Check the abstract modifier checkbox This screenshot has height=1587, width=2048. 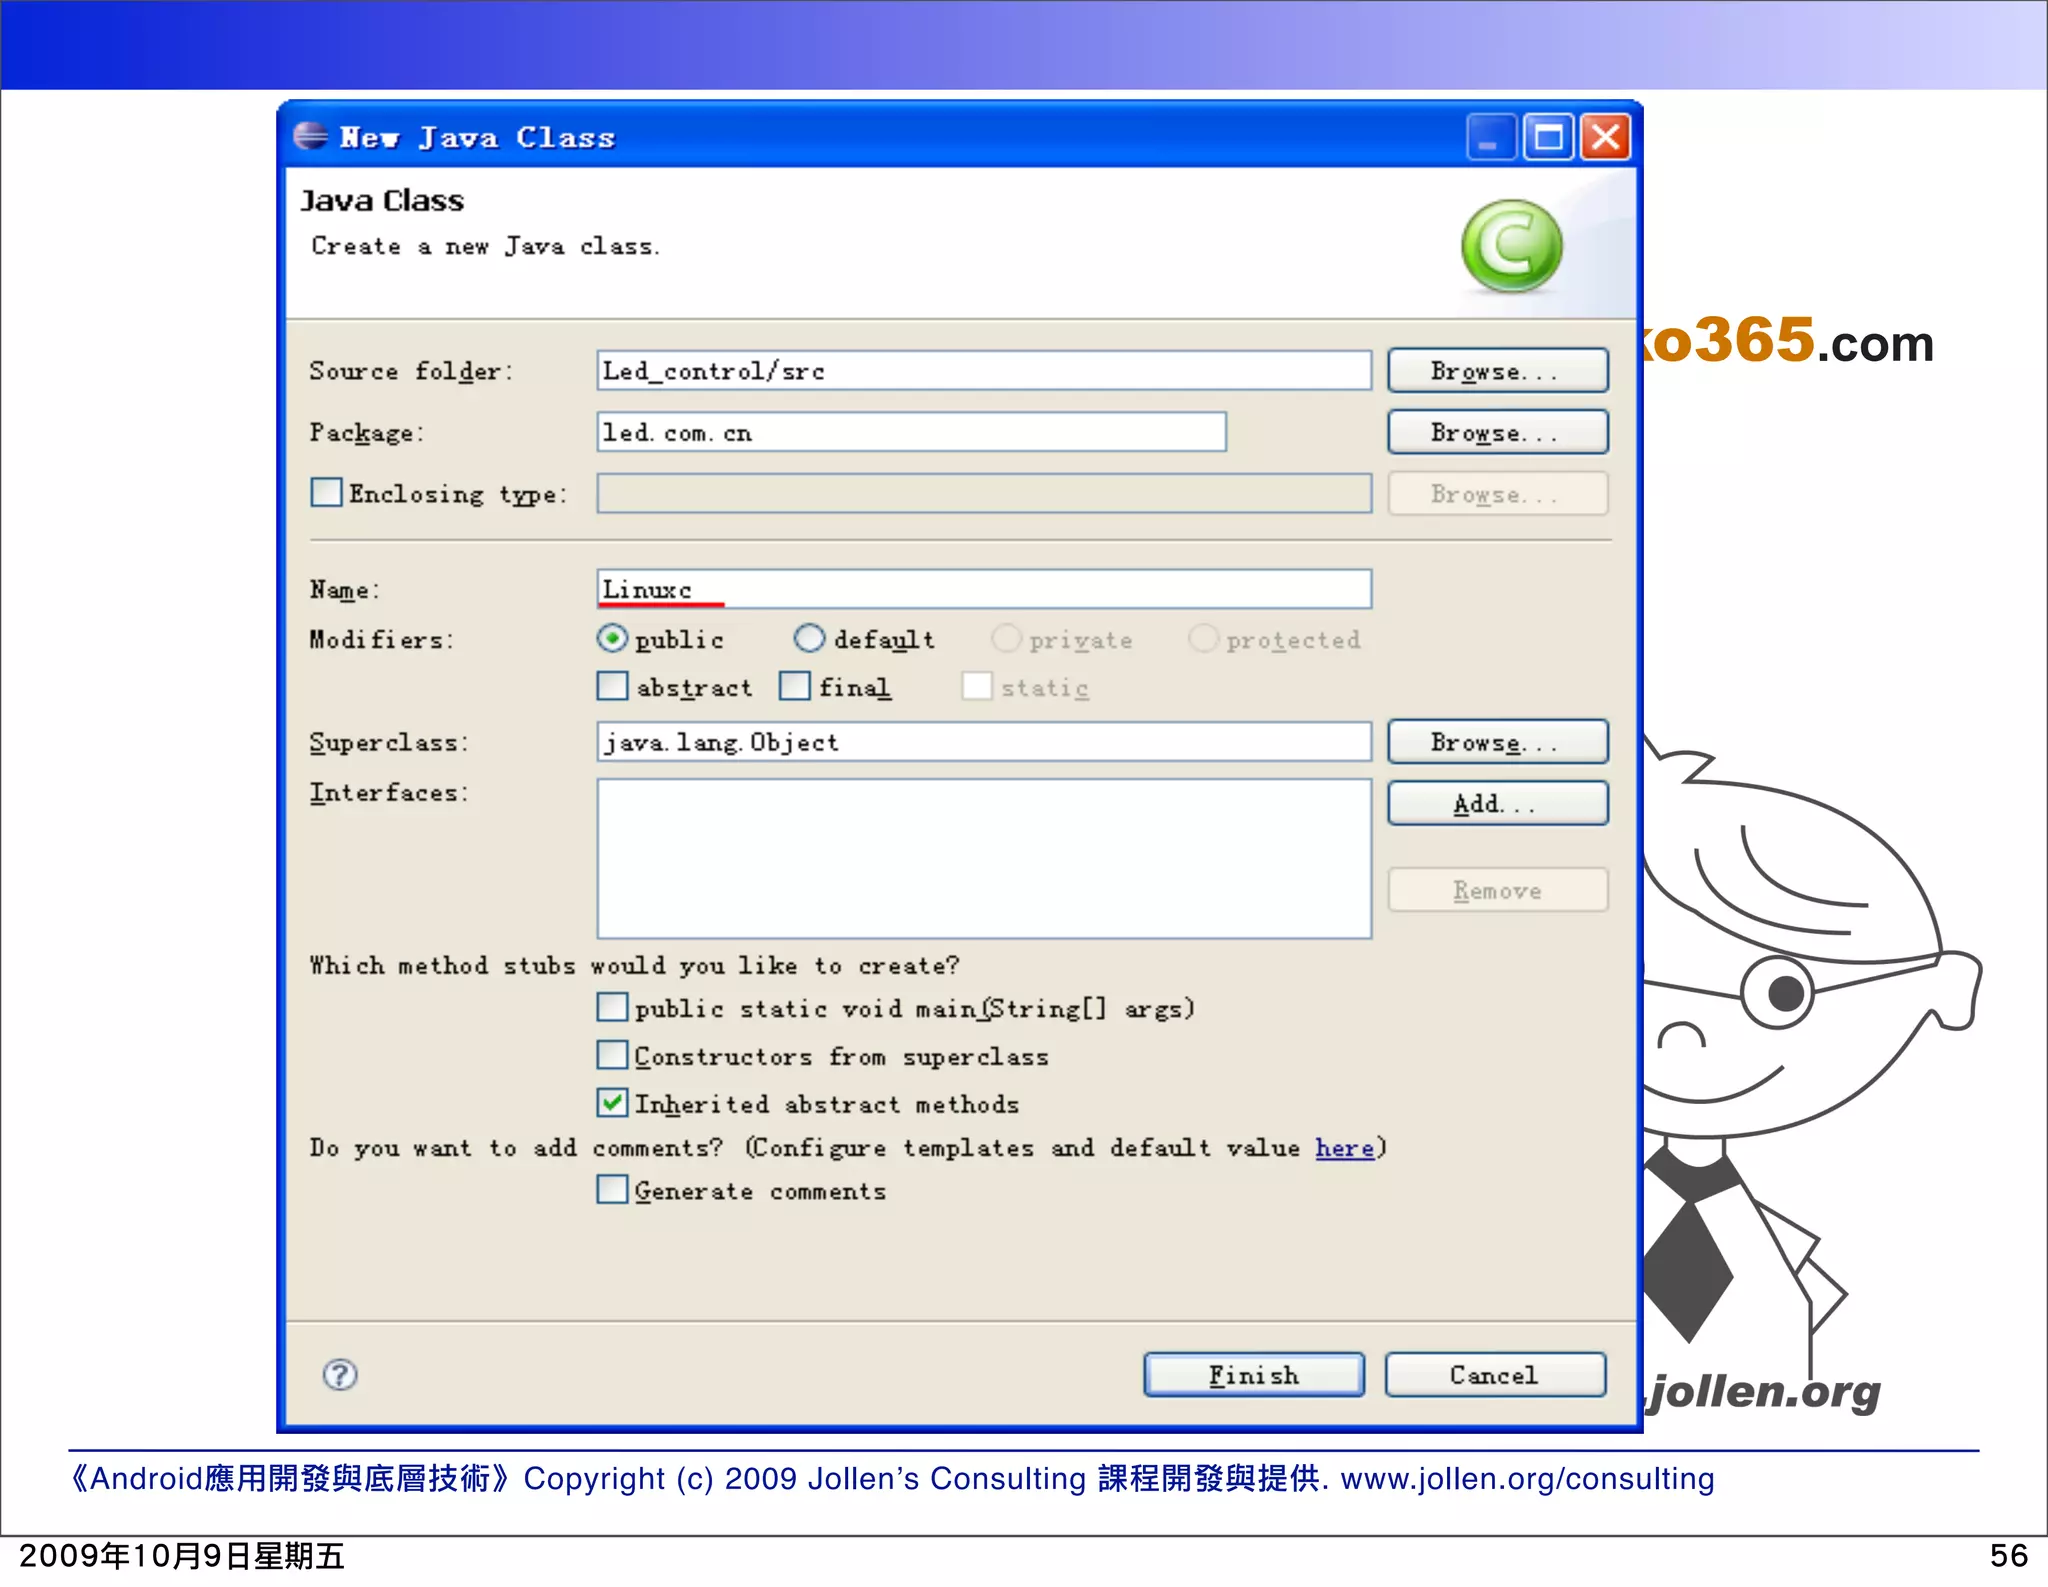pos(612,687)
